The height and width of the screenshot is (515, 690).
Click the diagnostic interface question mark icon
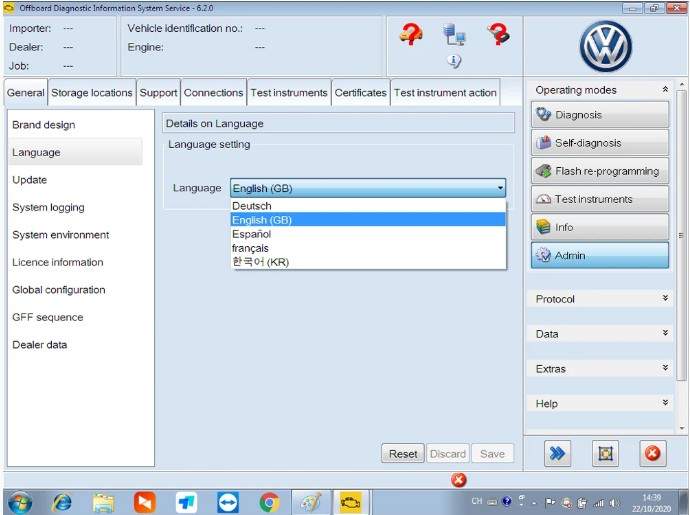(x=498, y=34)
